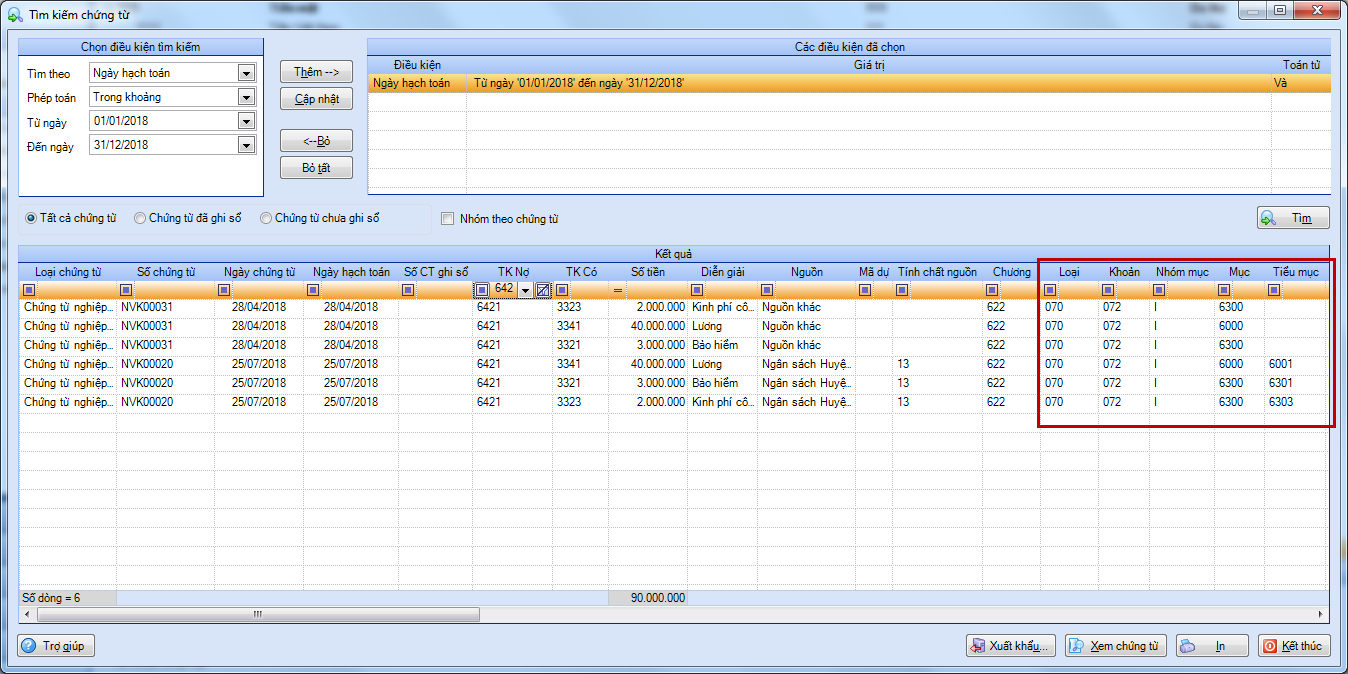Open the Đến ngày date picker
The width and height of the screenshot is (1348, 674).
tap(246, 145)
